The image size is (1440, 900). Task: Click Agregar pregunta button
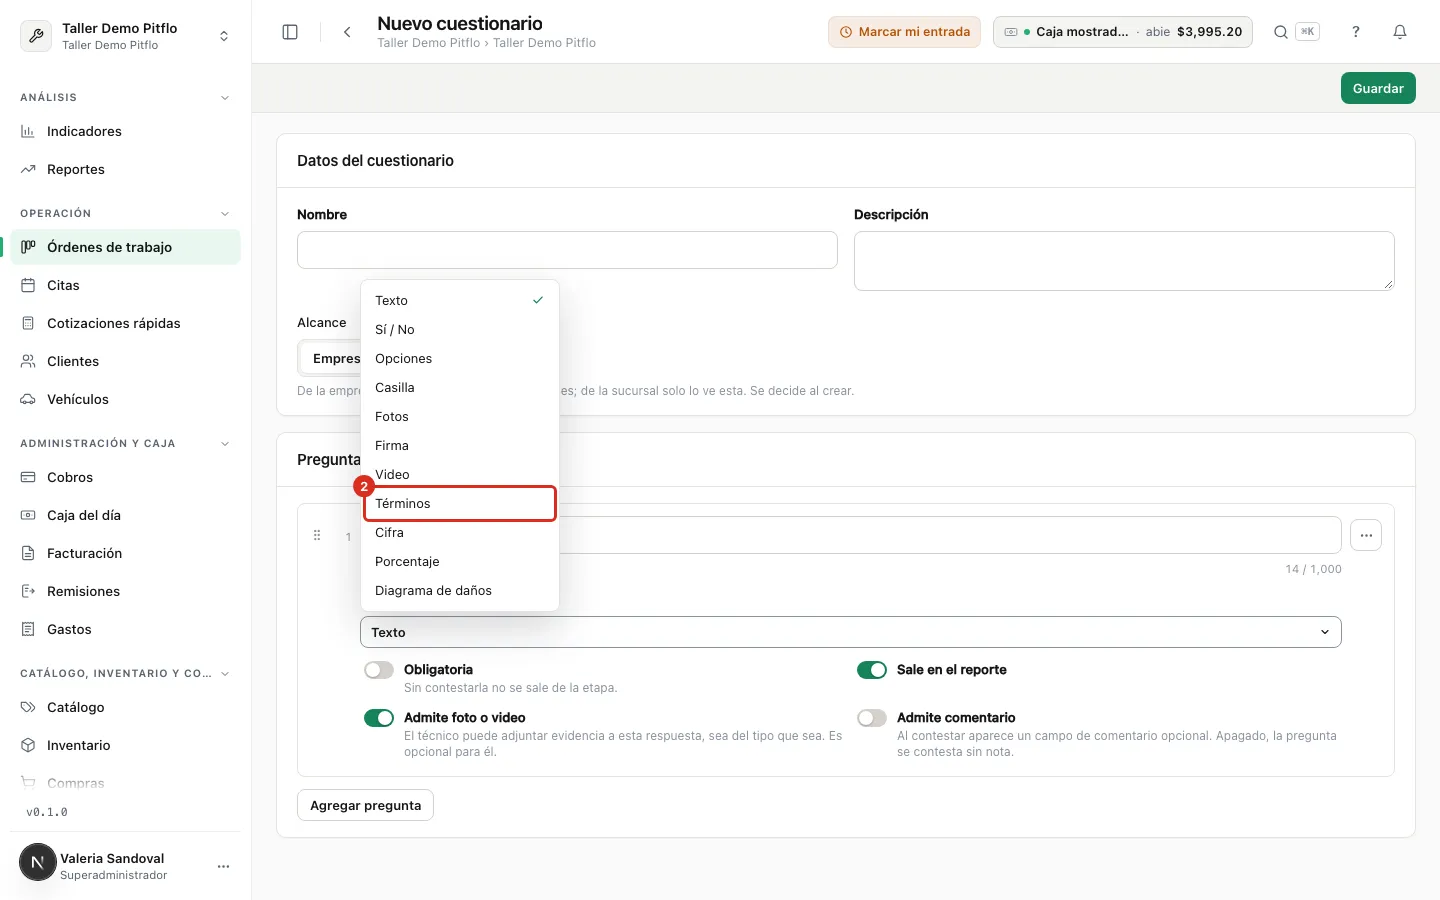(365, 805)
